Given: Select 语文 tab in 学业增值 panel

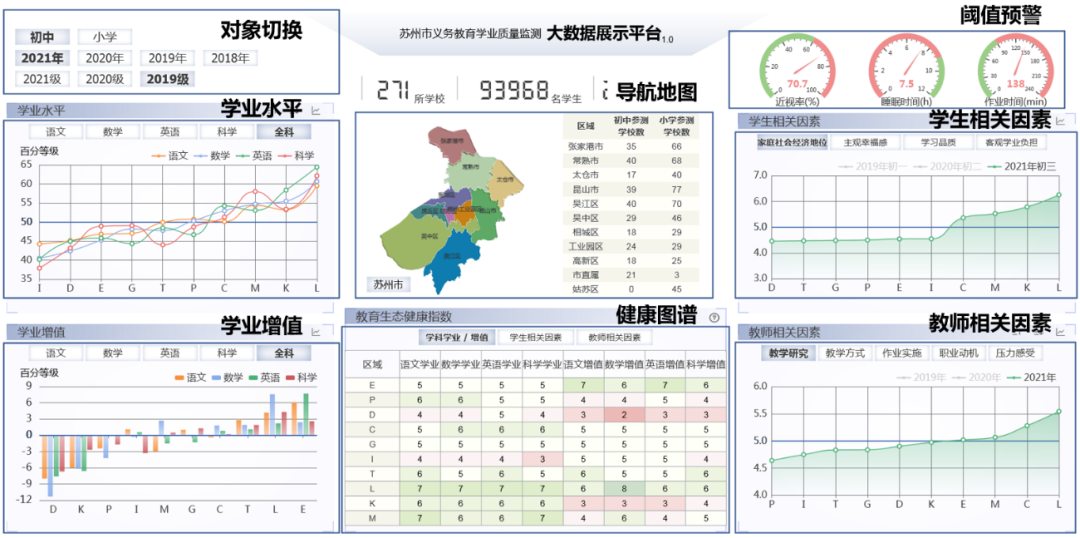Looking at the screenshot, I should coord(56,353).
